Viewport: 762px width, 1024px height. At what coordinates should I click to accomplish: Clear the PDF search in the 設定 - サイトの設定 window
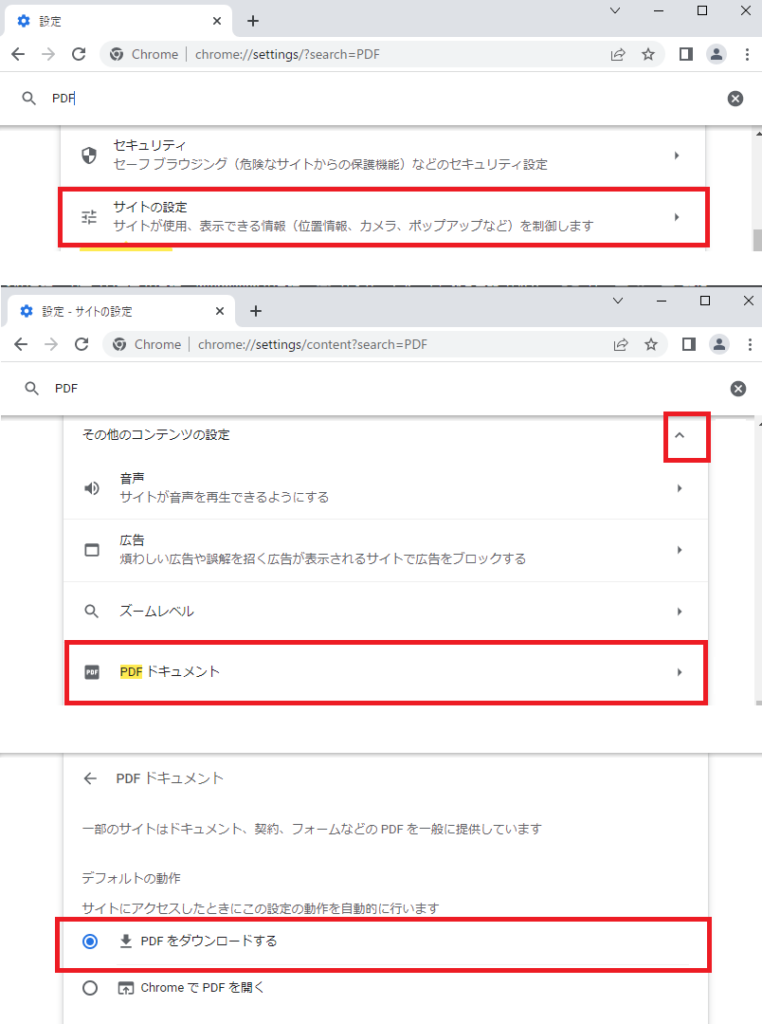738,389
